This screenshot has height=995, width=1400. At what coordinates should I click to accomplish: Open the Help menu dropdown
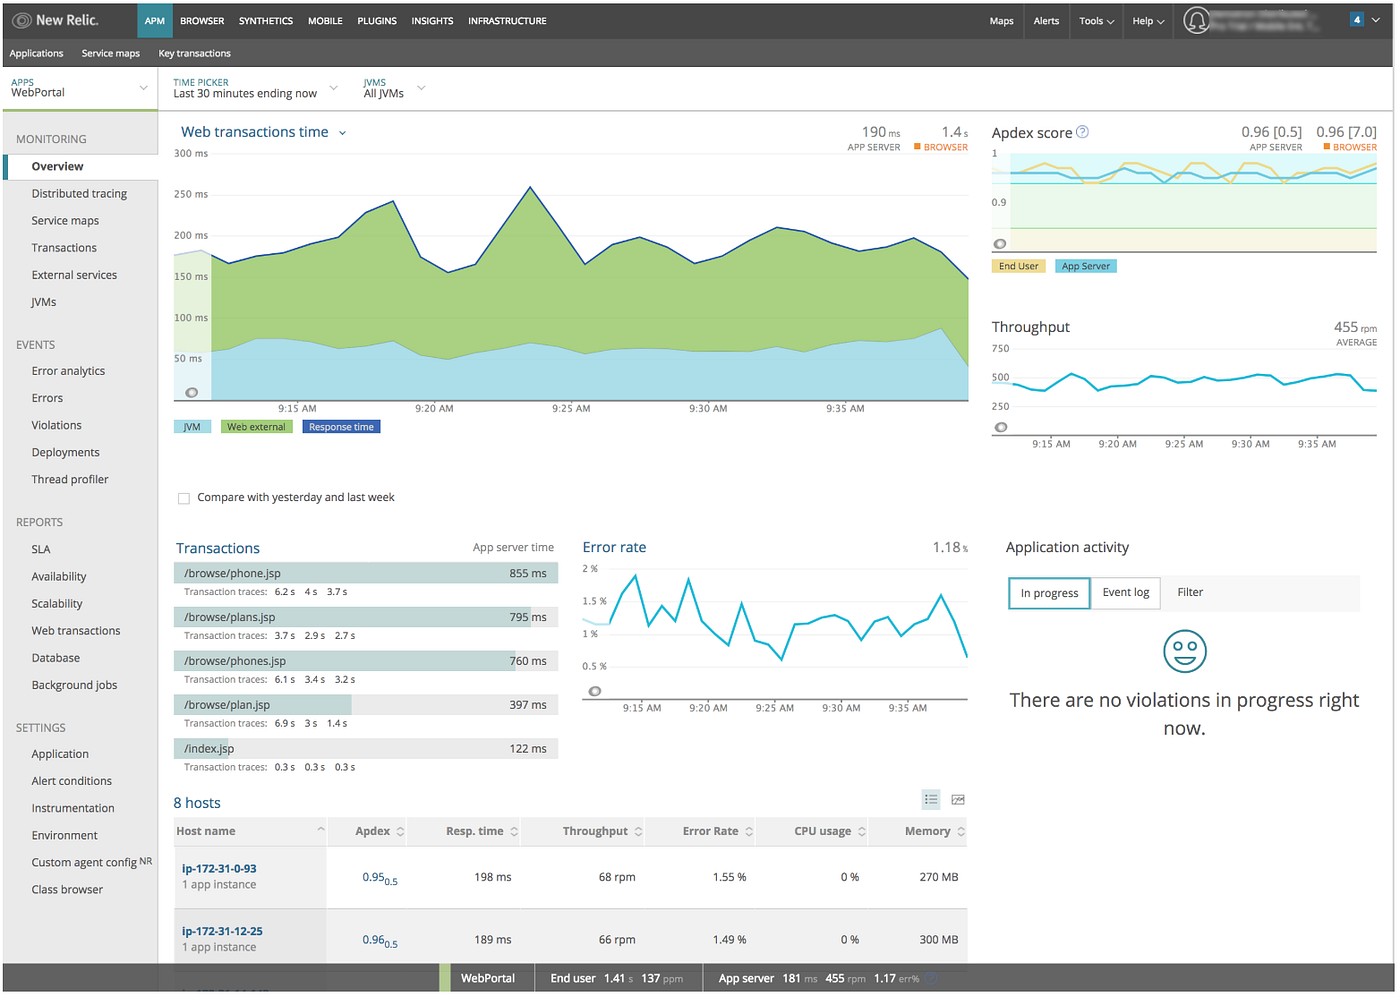1148,21
